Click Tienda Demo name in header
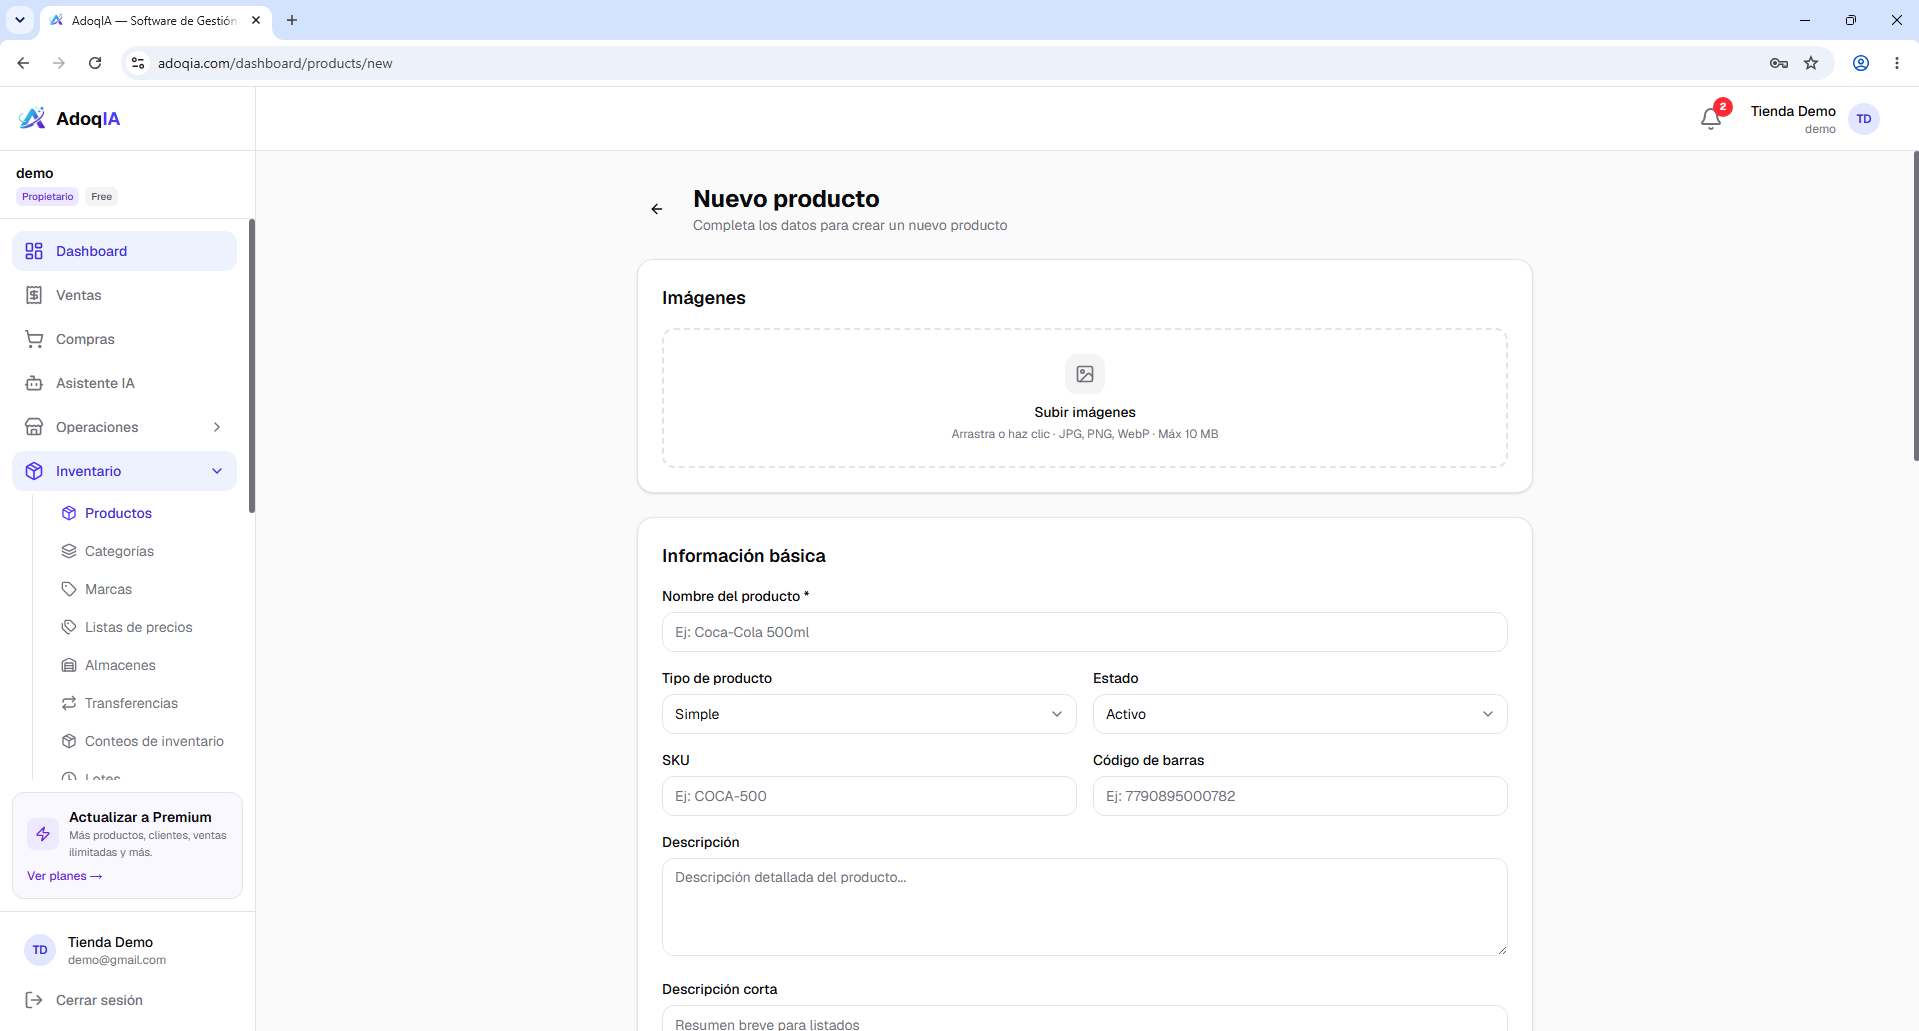The width and height of the screenshot is (1919, 1031). pyautogui.click(x=1793, y=111)
